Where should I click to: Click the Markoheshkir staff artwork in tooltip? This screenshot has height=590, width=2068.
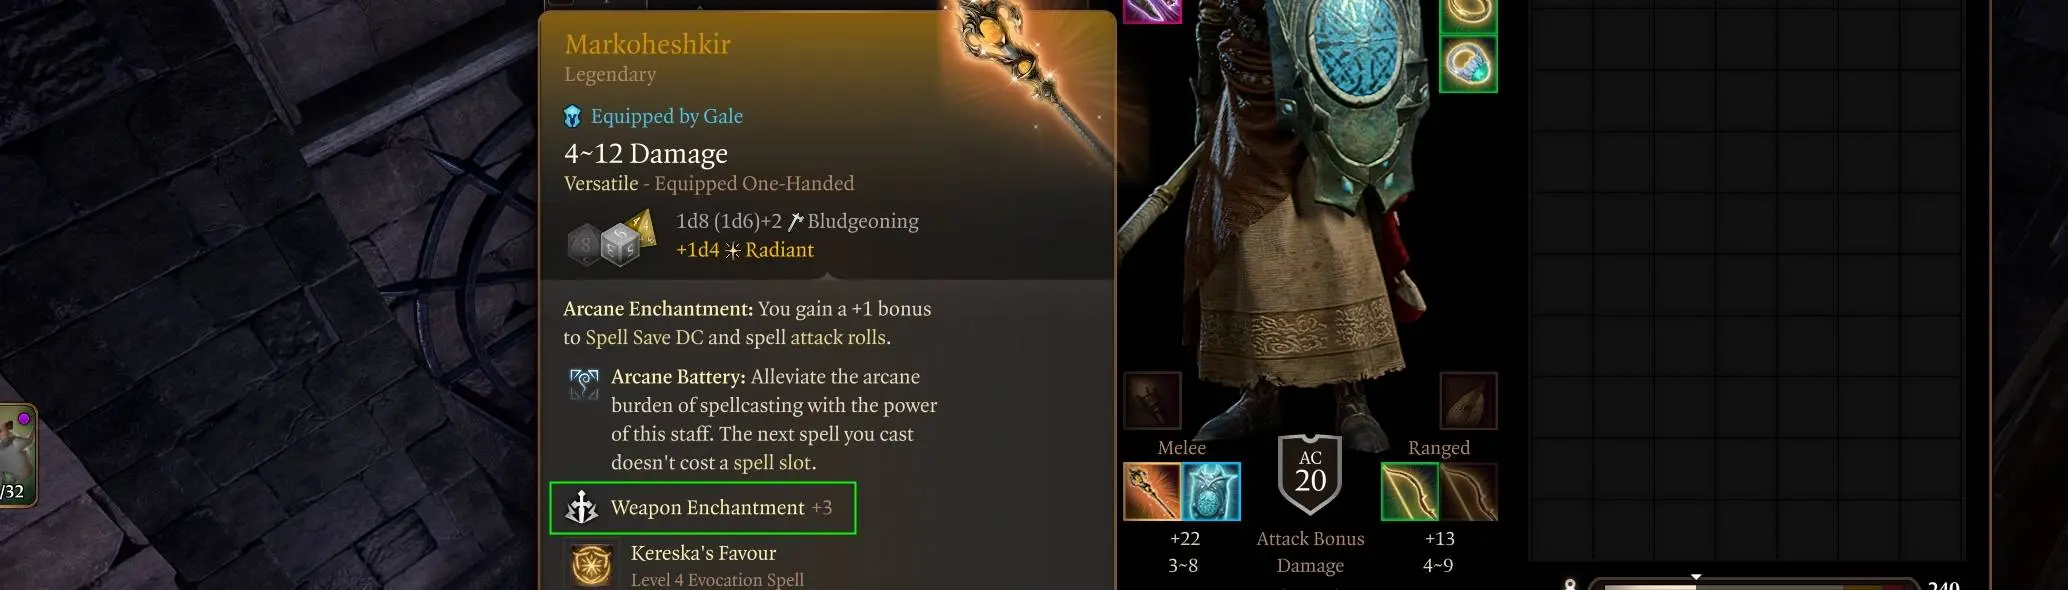[1030, 82]
